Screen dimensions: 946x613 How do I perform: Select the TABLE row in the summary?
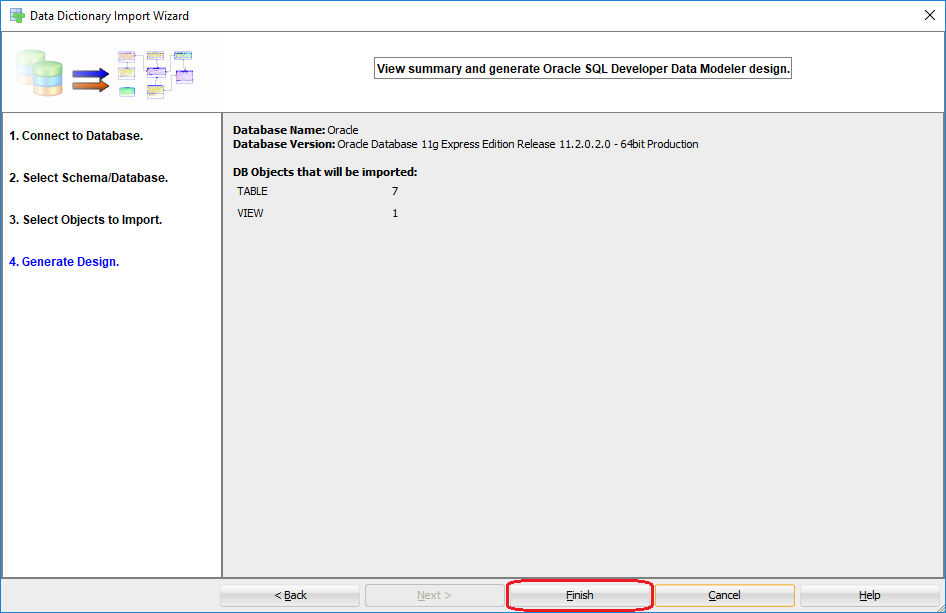252,191
